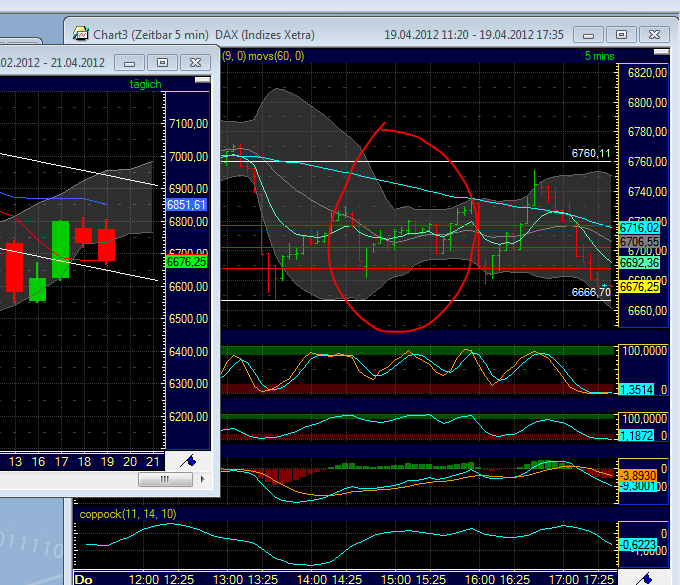Click date 19 on daily chart axis
680x585 pixels.
(x=107, y=462)
